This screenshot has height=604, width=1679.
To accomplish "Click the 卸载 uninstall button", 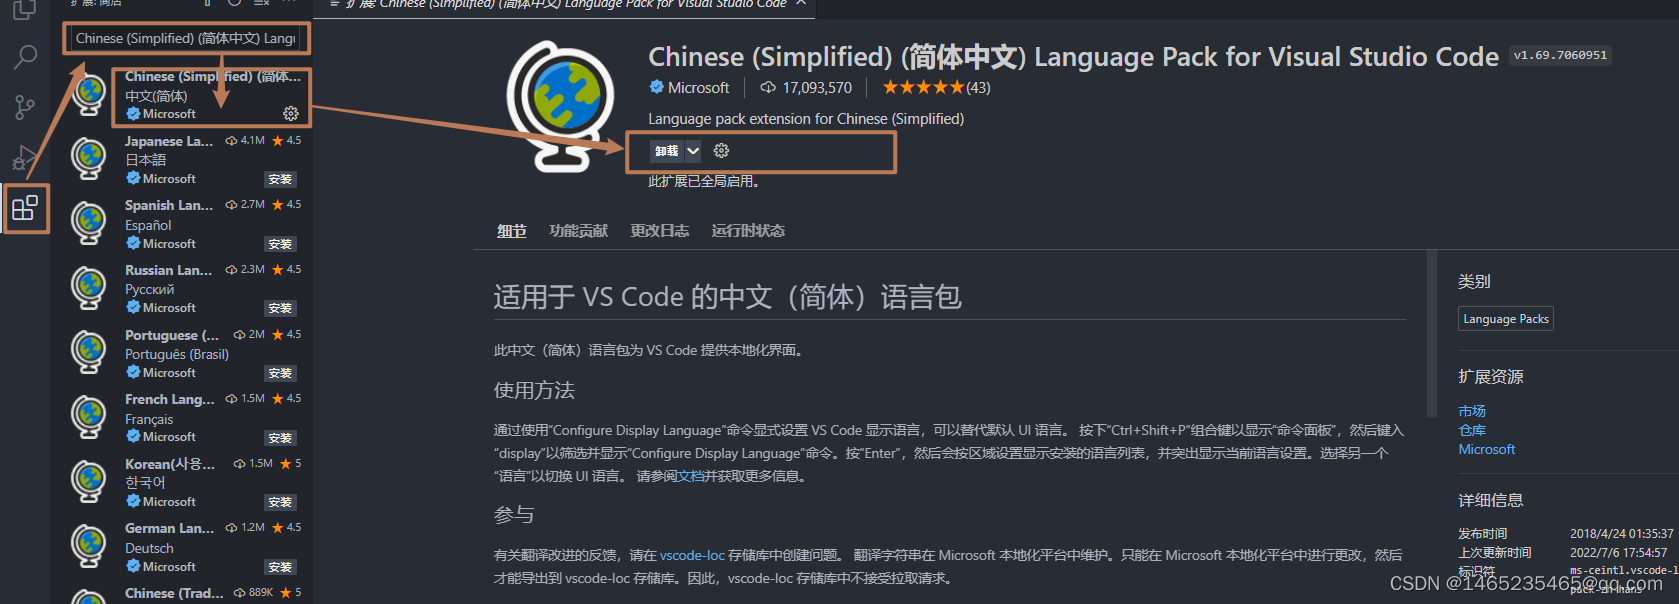I will click(x=666, y=151).
